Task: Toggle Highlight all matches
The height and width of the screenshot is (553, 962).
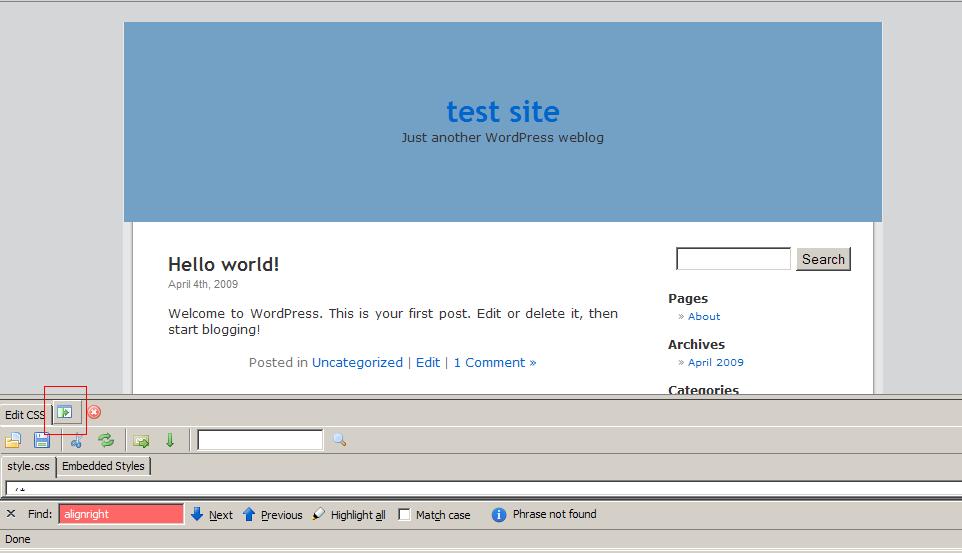Action: click(x=349, y=515)
